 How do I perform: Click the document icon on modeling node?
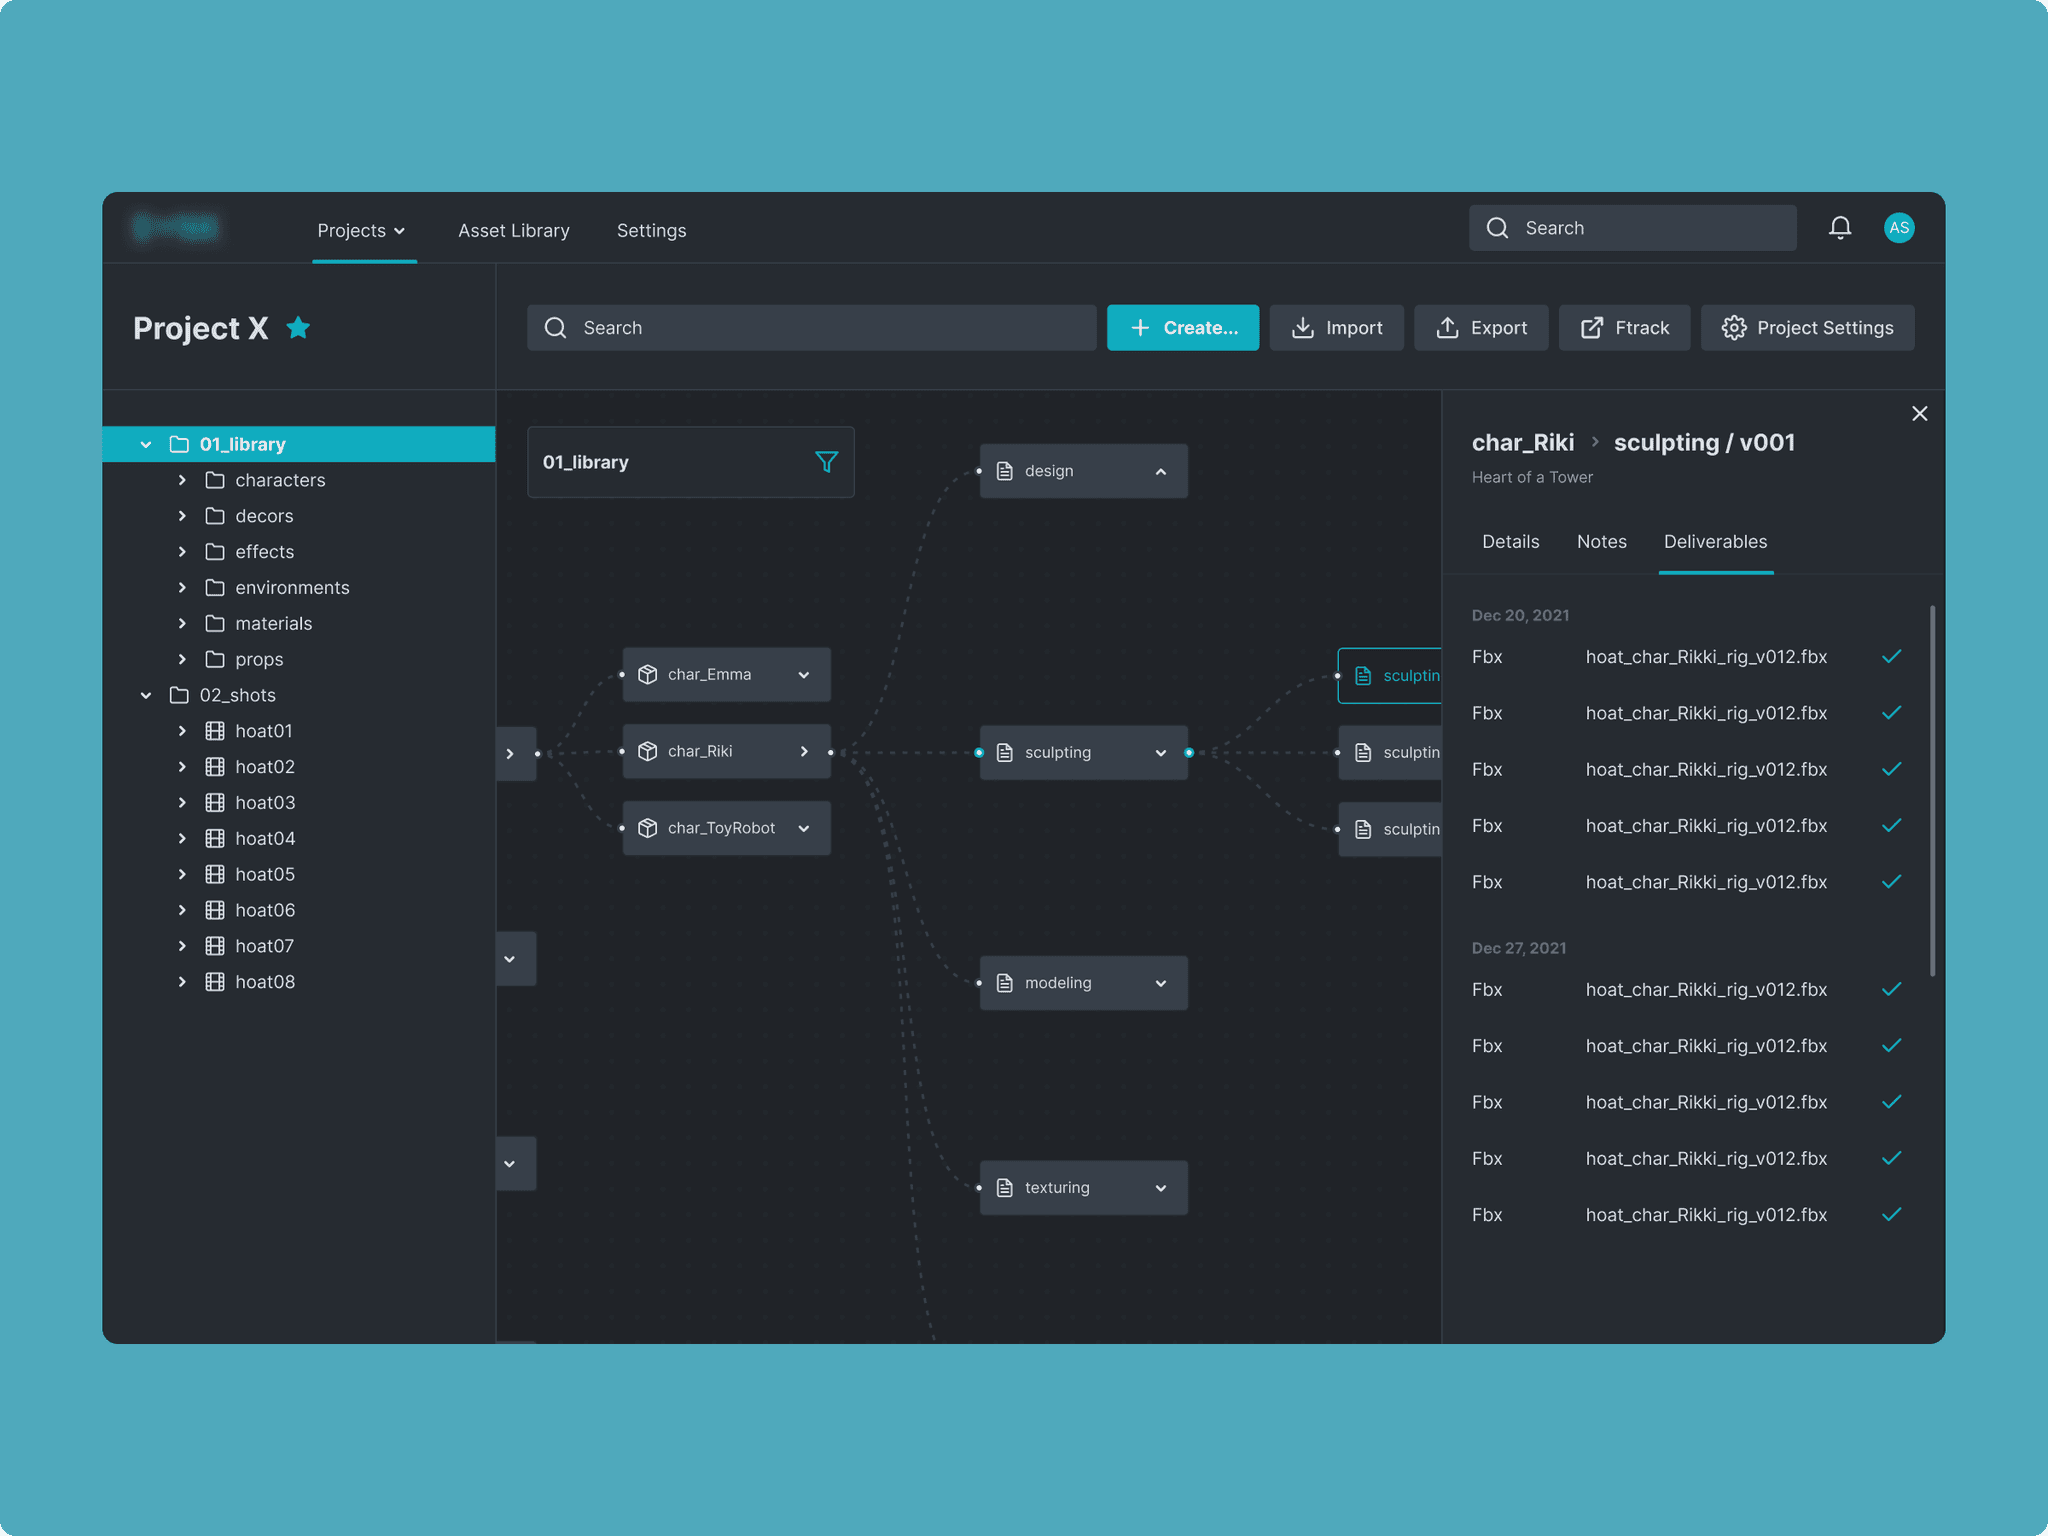pyautogui.click(x=1005, y=983)
